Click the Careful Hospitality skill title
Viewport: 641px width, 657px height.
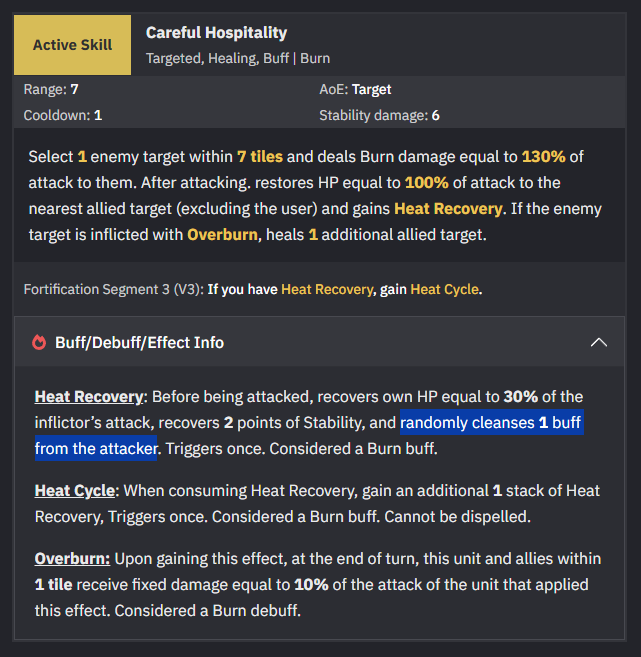216,33
